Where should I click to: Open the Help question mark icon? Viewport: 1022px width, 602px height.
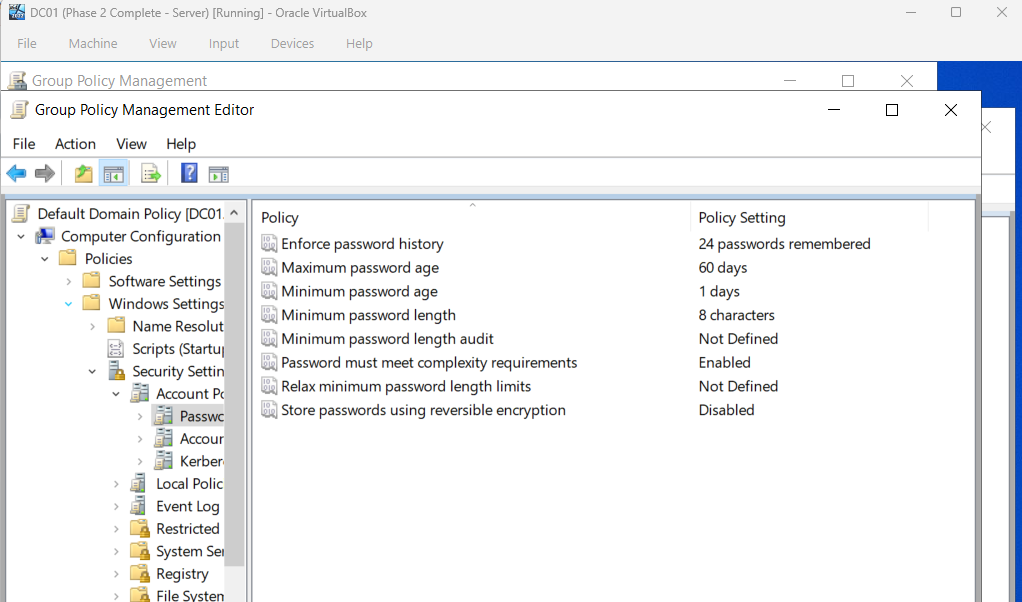pyautogui.click(x=189, y=173)
